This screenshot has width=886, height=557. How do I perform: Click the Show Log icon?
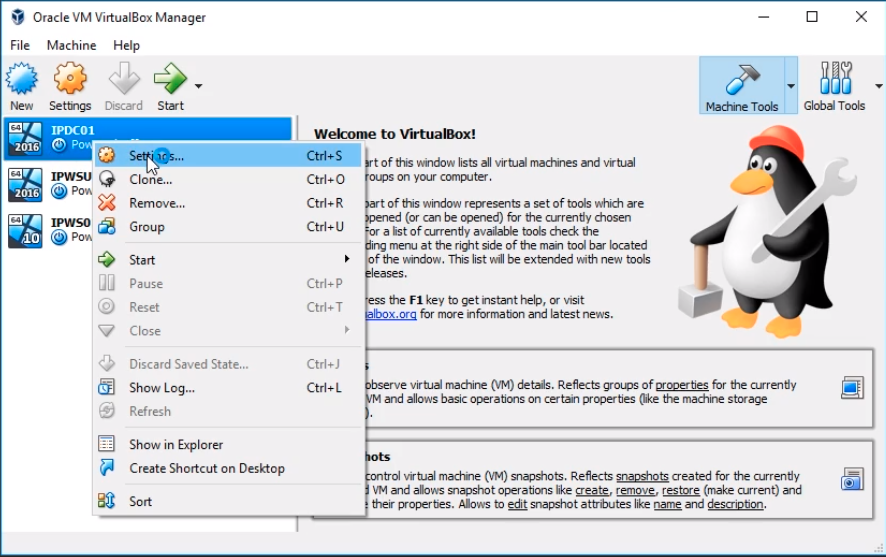pyautogui.click(x=106, y=387)
